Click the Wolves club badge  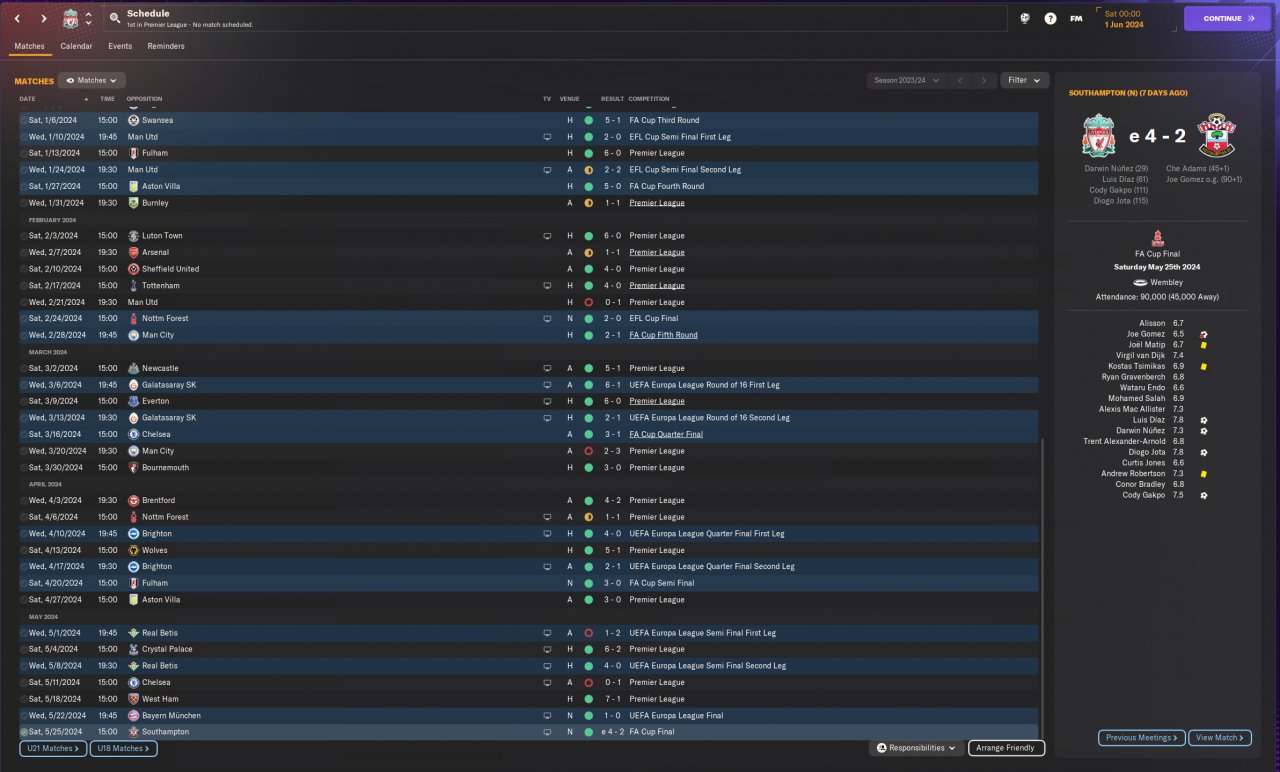click(133, 550)
